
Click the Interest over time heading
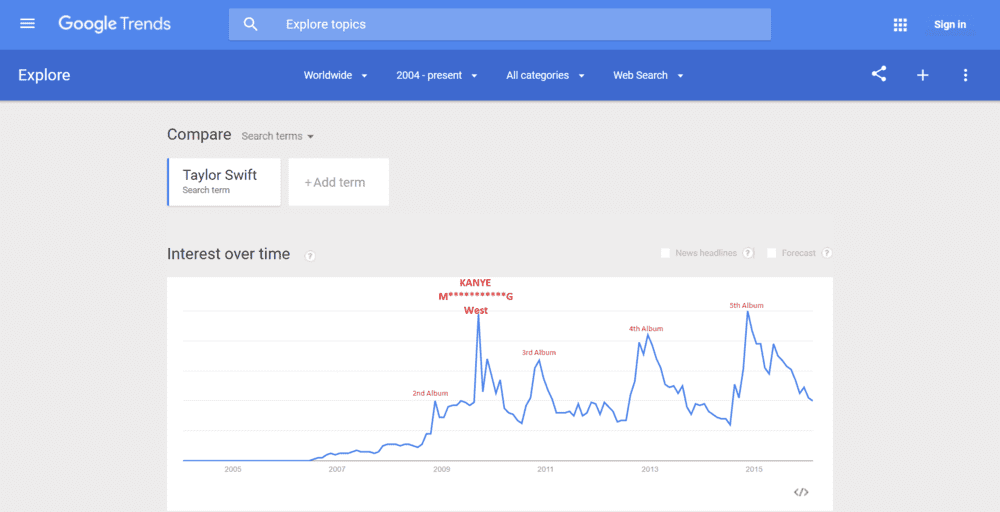pyautogui.click(x=228, y=254)
